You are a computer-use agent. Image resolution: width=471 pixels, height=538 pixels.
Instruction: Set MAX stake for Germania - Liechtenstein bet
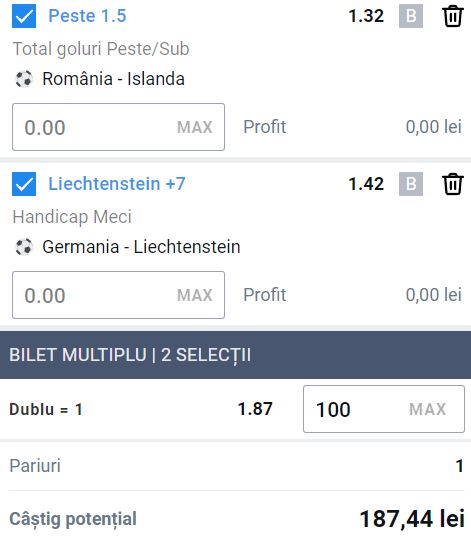[195, 295]
